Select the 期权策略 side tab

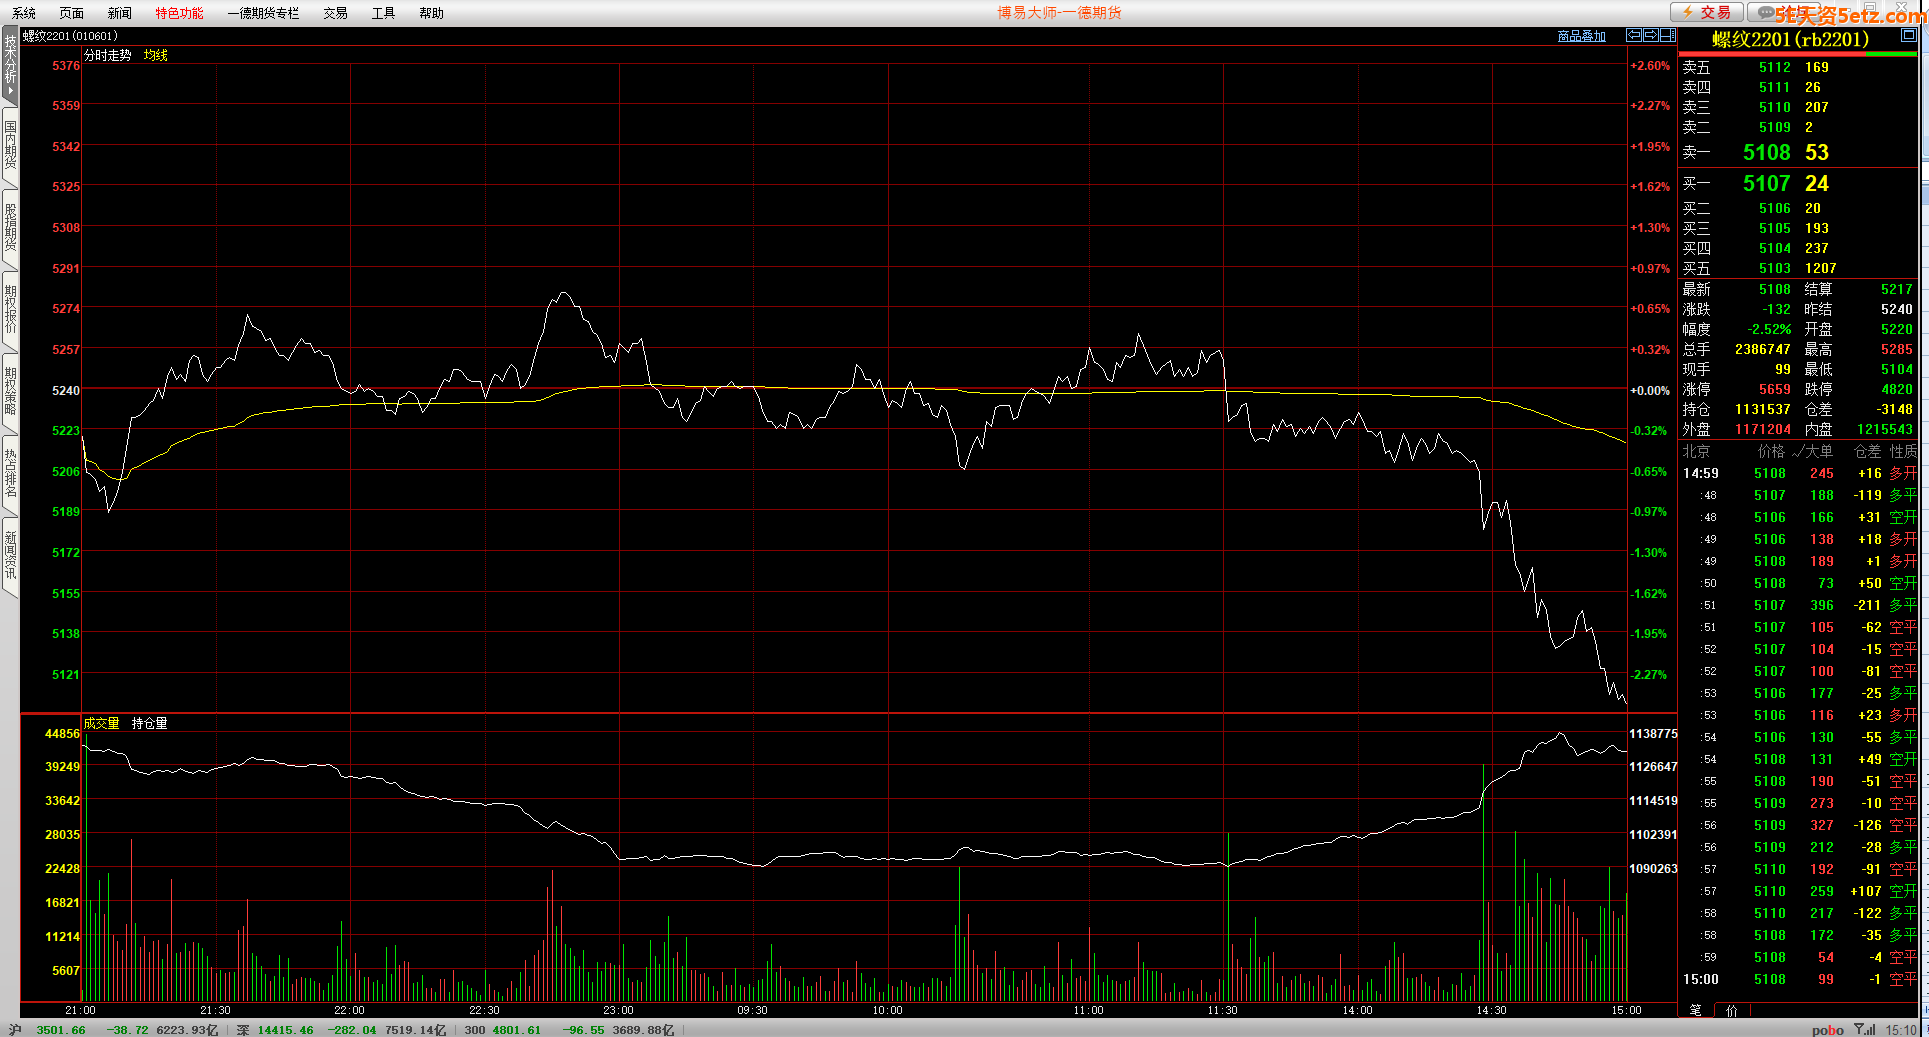click(10, 393)
